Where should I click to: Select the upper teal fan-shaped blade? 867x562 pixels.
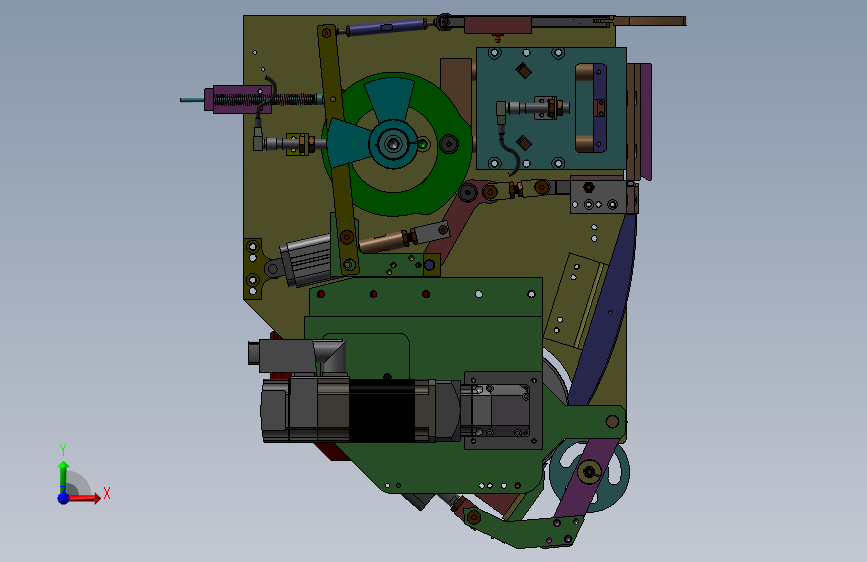tap(390, 98)
